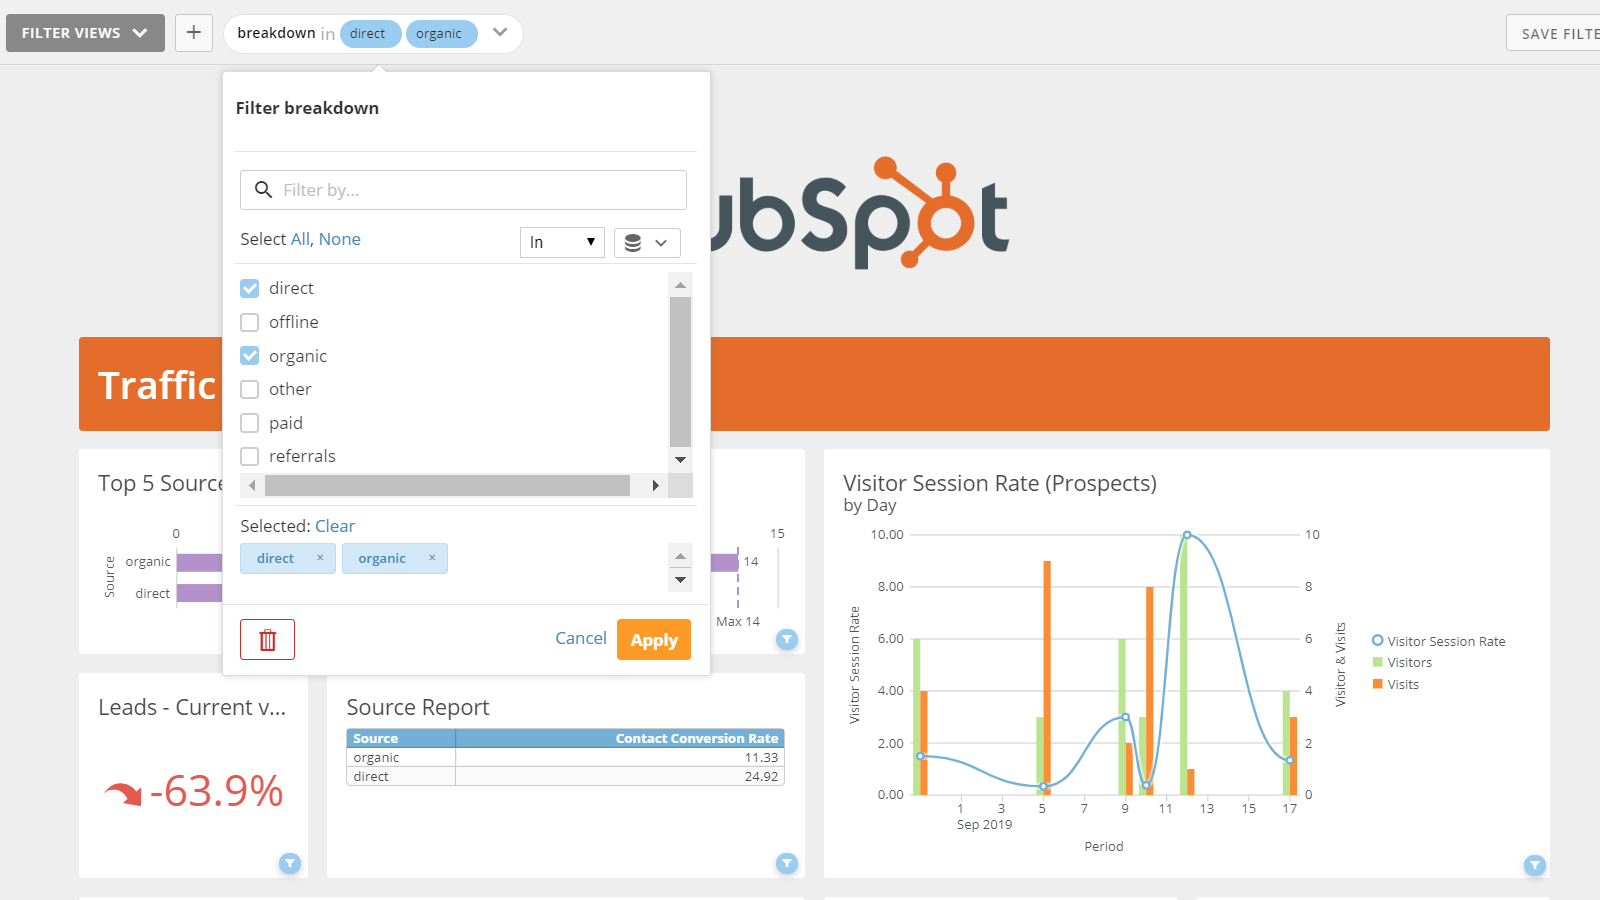Uncheck the organic option
This screenshot has width=1600, height=900.
(x=249, y=355)
